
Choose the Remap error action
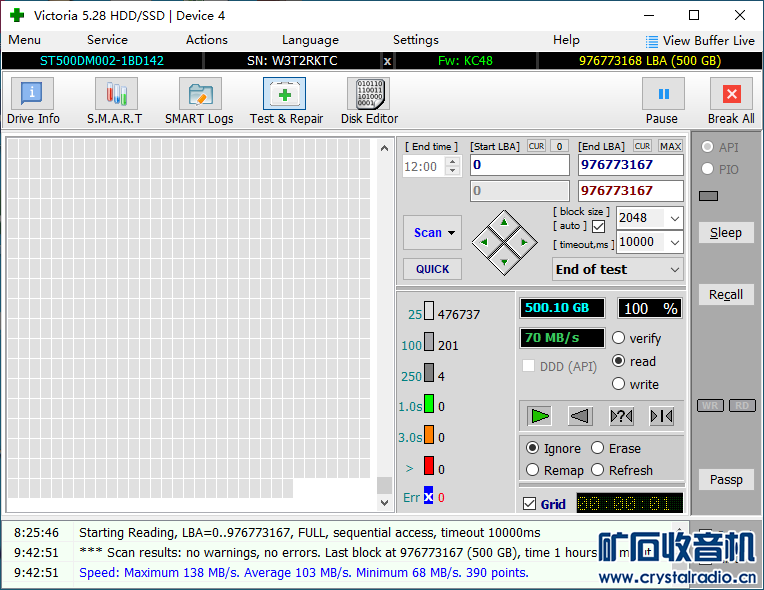tap(533, 470)
